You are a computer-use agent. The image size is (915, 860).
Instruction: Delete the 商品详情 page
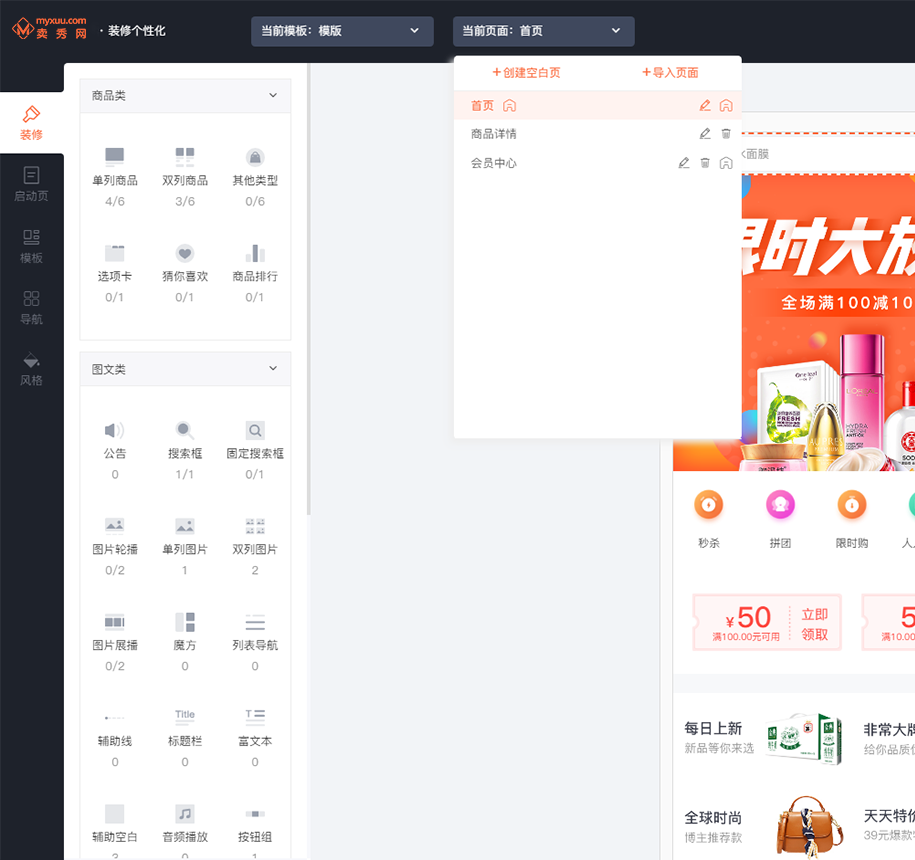point(726,134)
